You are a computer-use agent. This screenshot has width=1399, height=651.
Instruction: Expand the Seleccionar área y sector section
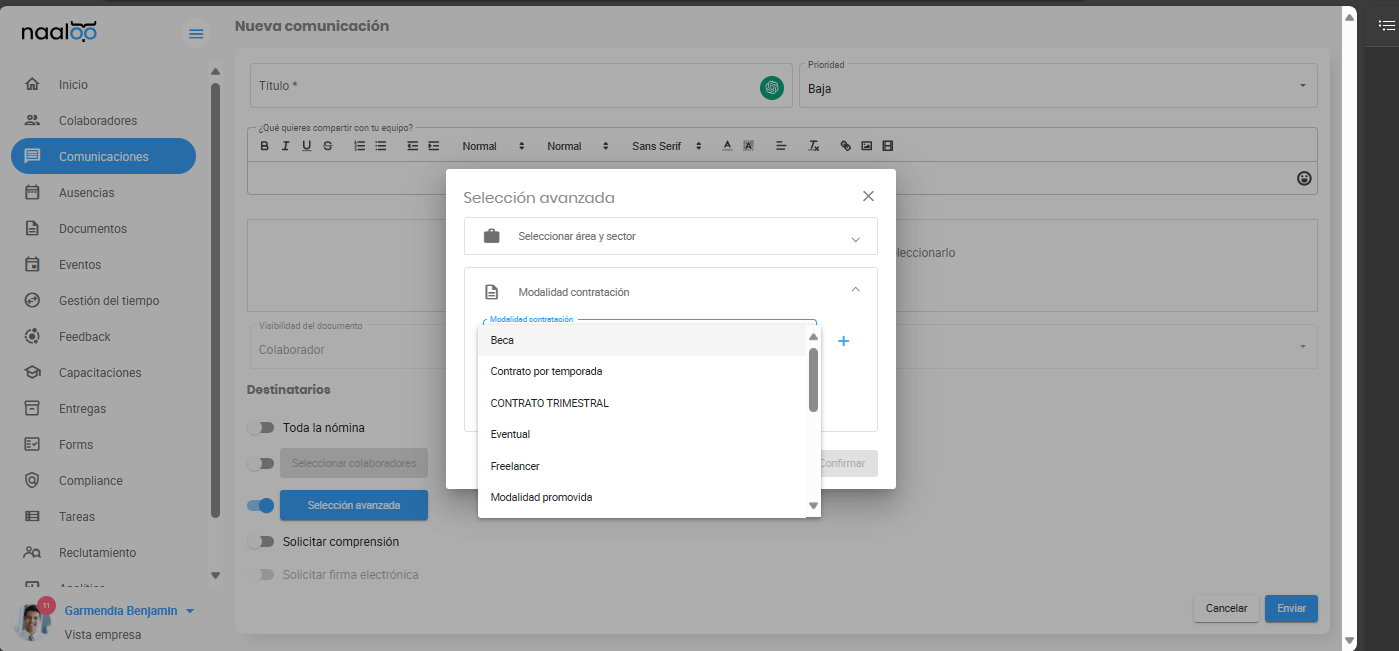click(x=671, y=237)
